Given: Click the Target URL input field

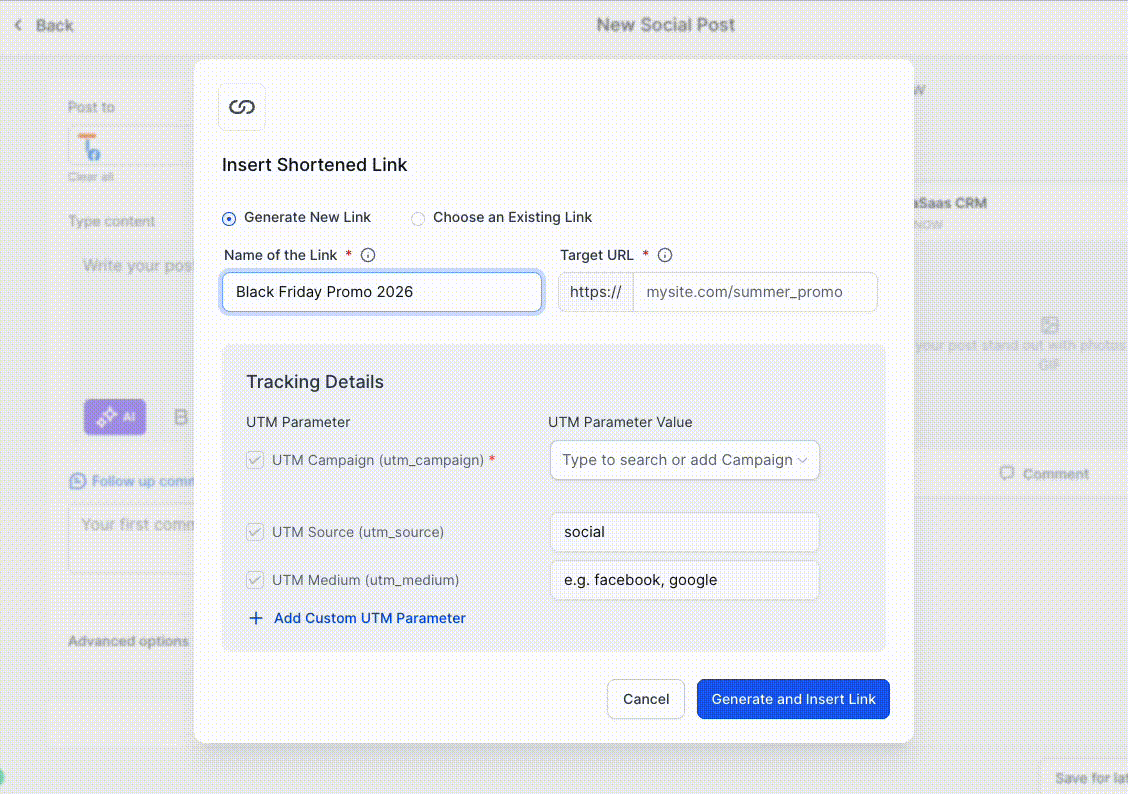Looking at the screenshot, I should click(x=755, y=292).
